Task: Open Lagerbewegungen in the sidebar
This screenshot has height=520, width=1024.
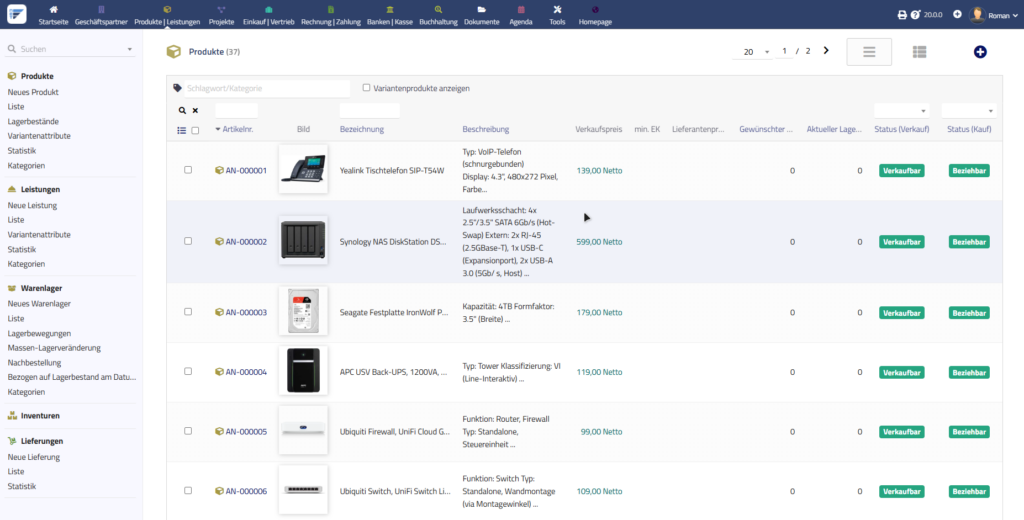Action: tap(39, 333)
